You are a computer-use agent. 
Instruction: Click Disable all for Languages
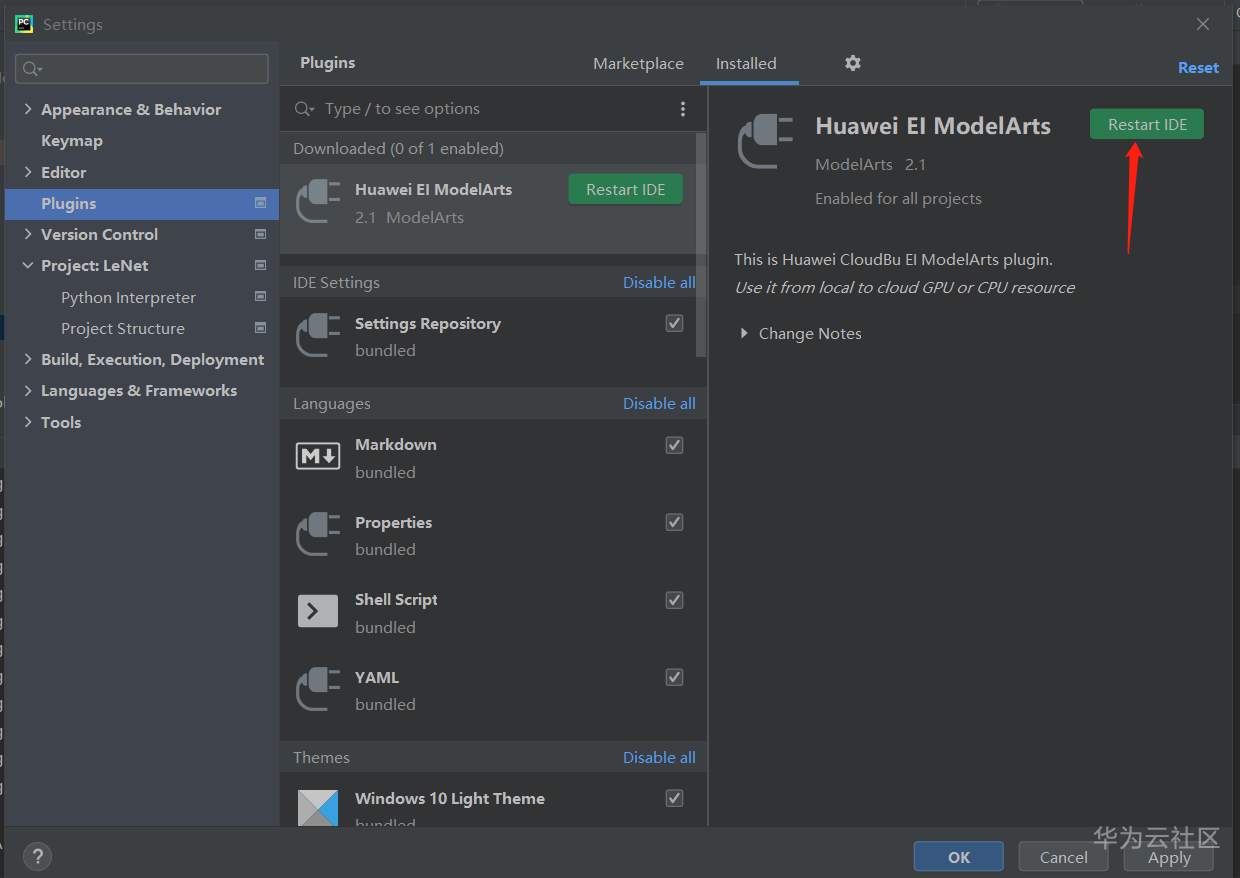point(659,403)
